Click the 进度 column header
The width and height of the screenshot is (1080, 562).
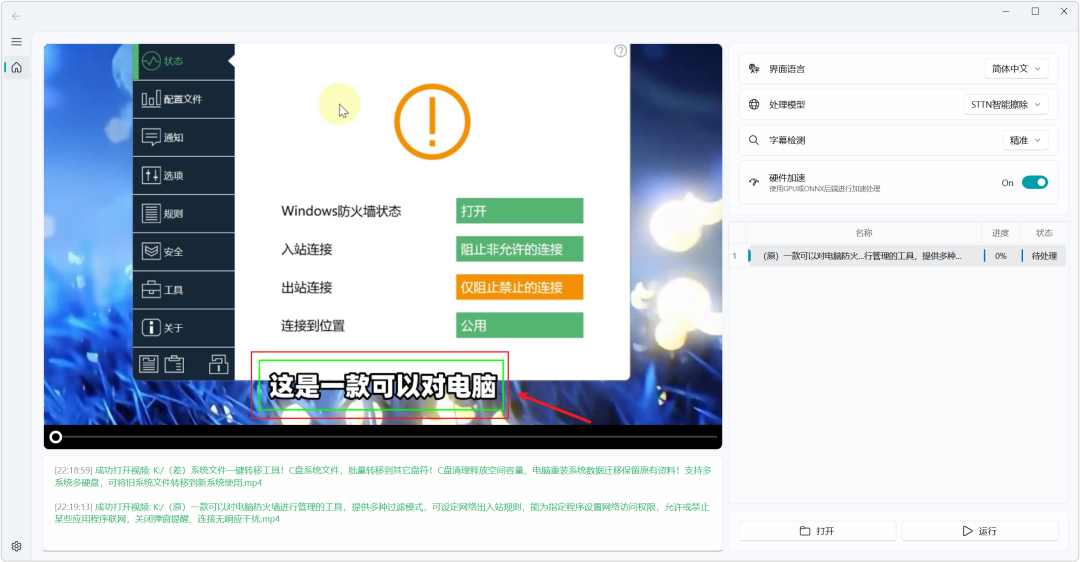1000,233
